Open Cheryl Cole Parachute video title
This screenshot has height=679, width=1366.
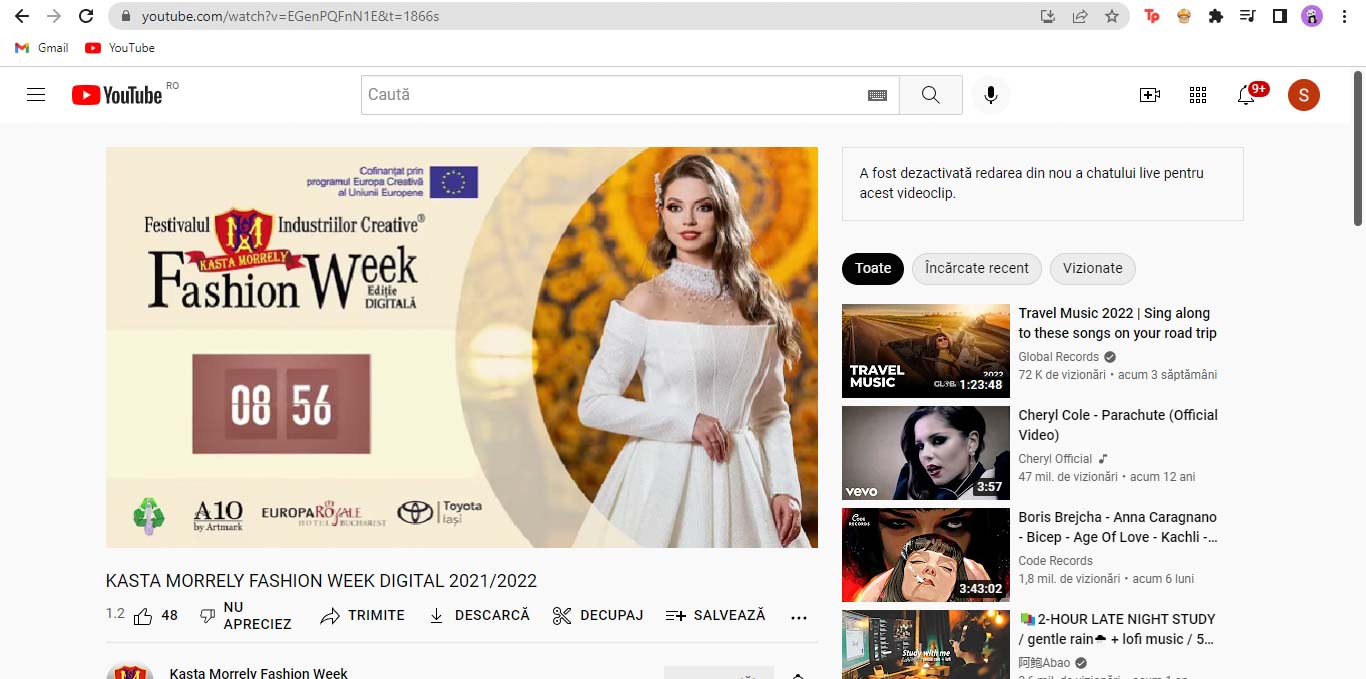point(1118,425)
